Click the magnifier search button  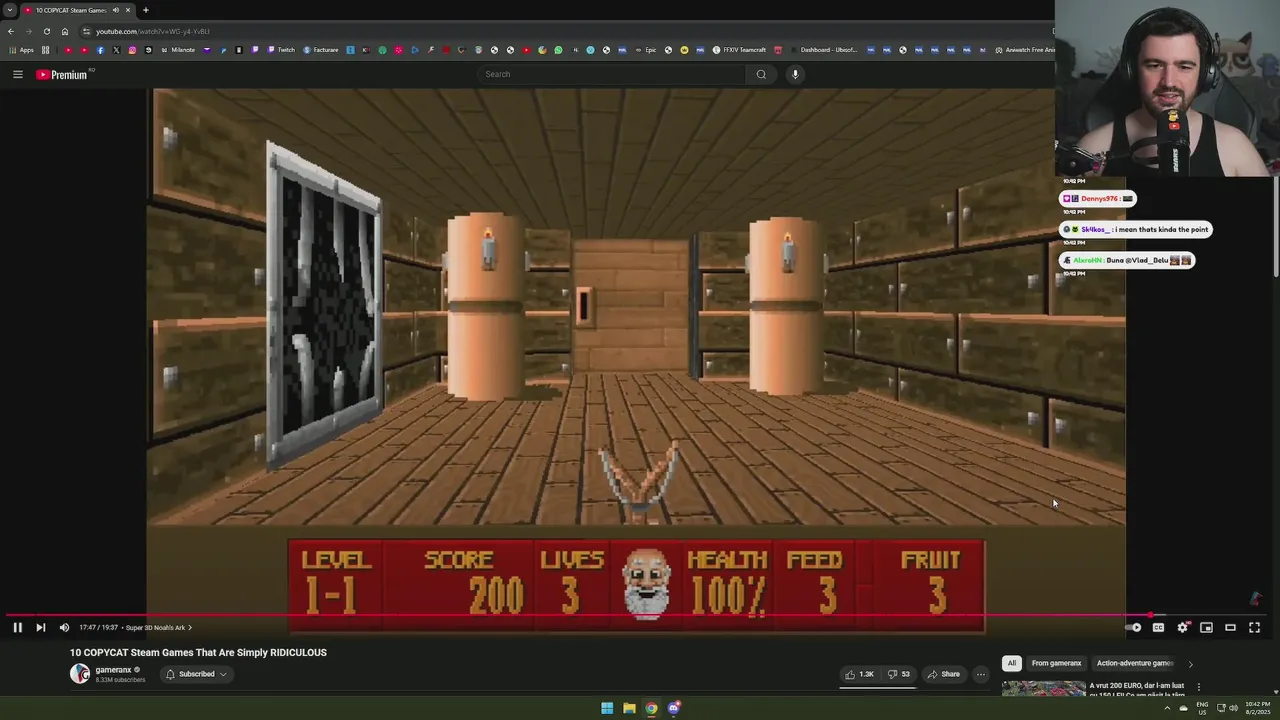coord(761,74)
